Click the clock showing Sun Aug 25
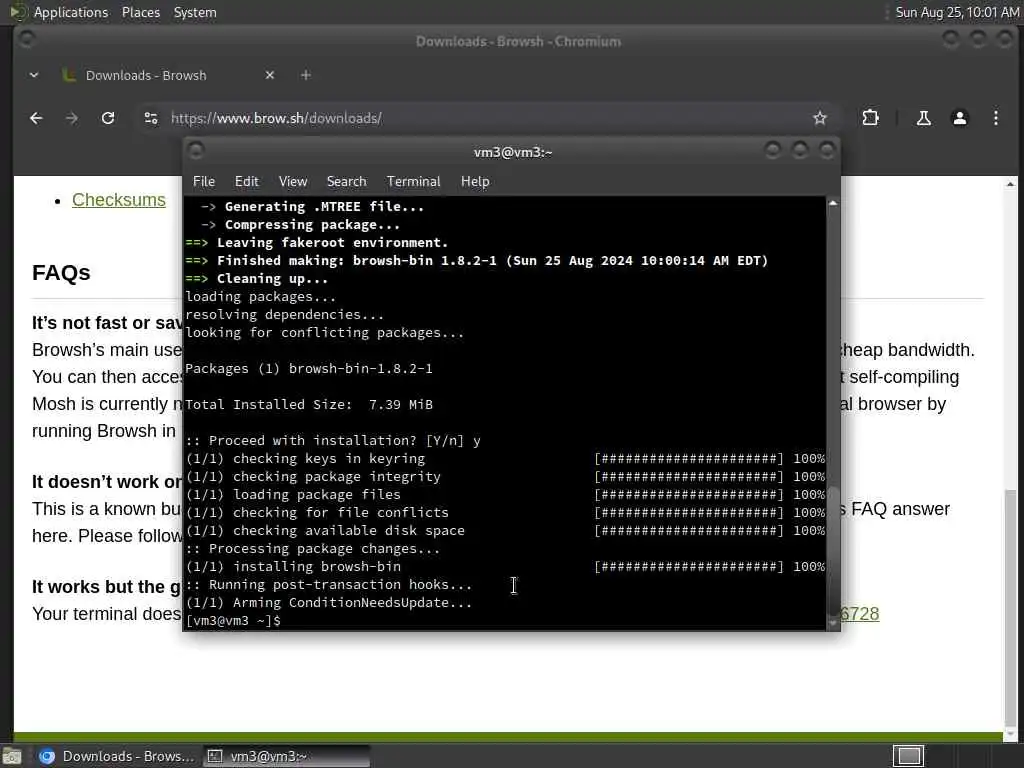This screenshot has height=768, width=1024. (957, 12)
